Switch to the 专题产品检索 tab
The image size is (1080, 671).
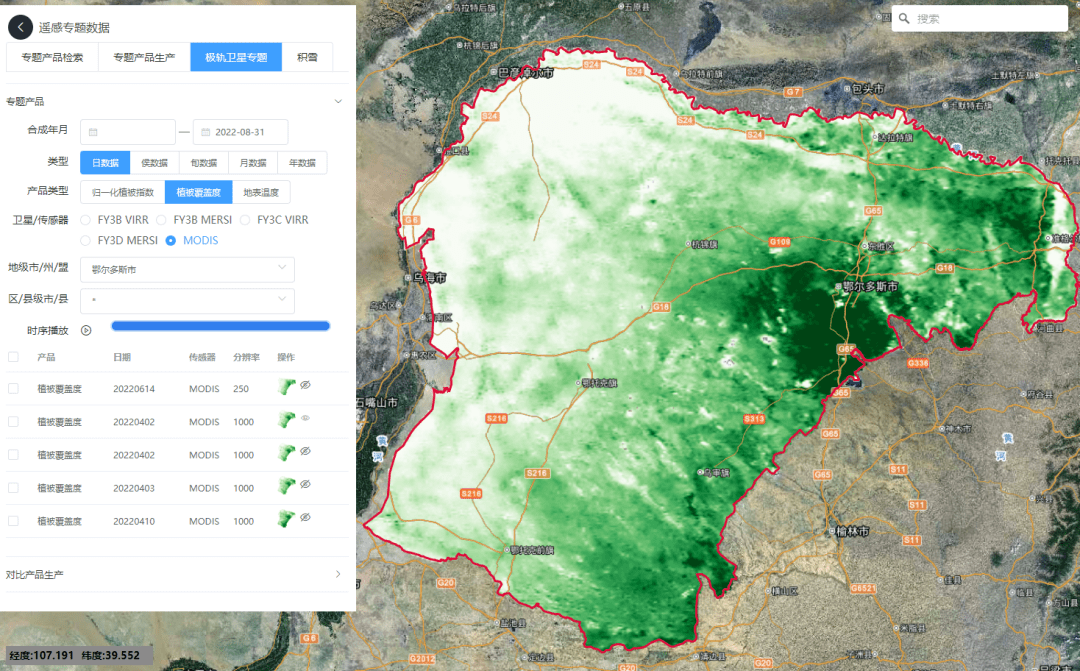click(x=52, y=57)
